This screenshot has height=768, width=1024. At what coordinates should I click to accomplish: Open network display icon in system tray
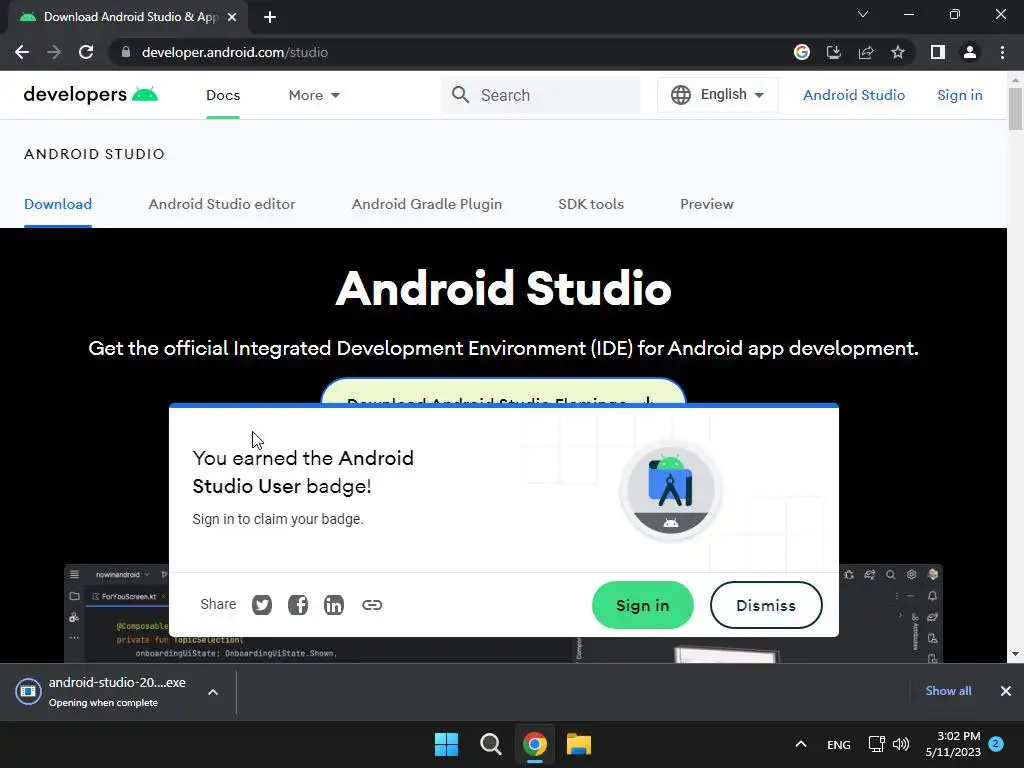(876, 744)
